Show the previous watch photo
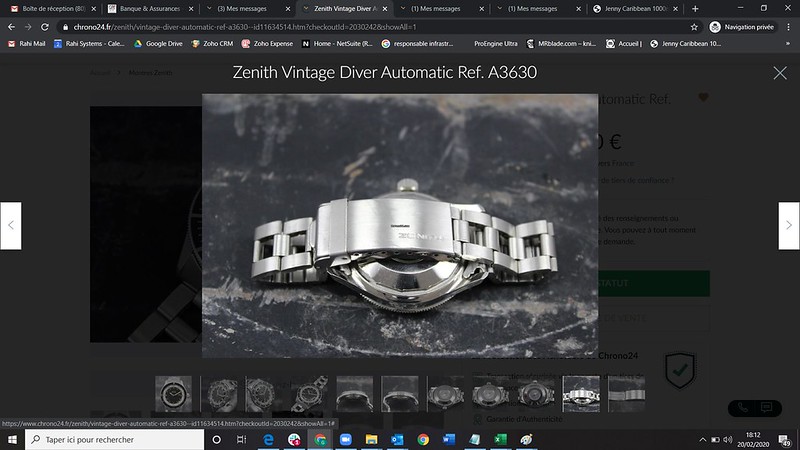 11,226
